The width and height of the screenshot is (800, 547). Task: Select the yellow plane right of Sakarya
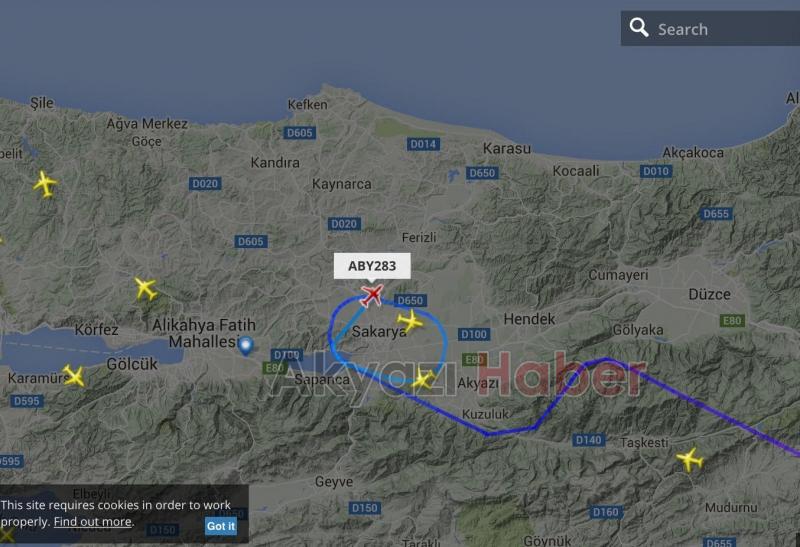pyautogui.click(x=410, y=321)
